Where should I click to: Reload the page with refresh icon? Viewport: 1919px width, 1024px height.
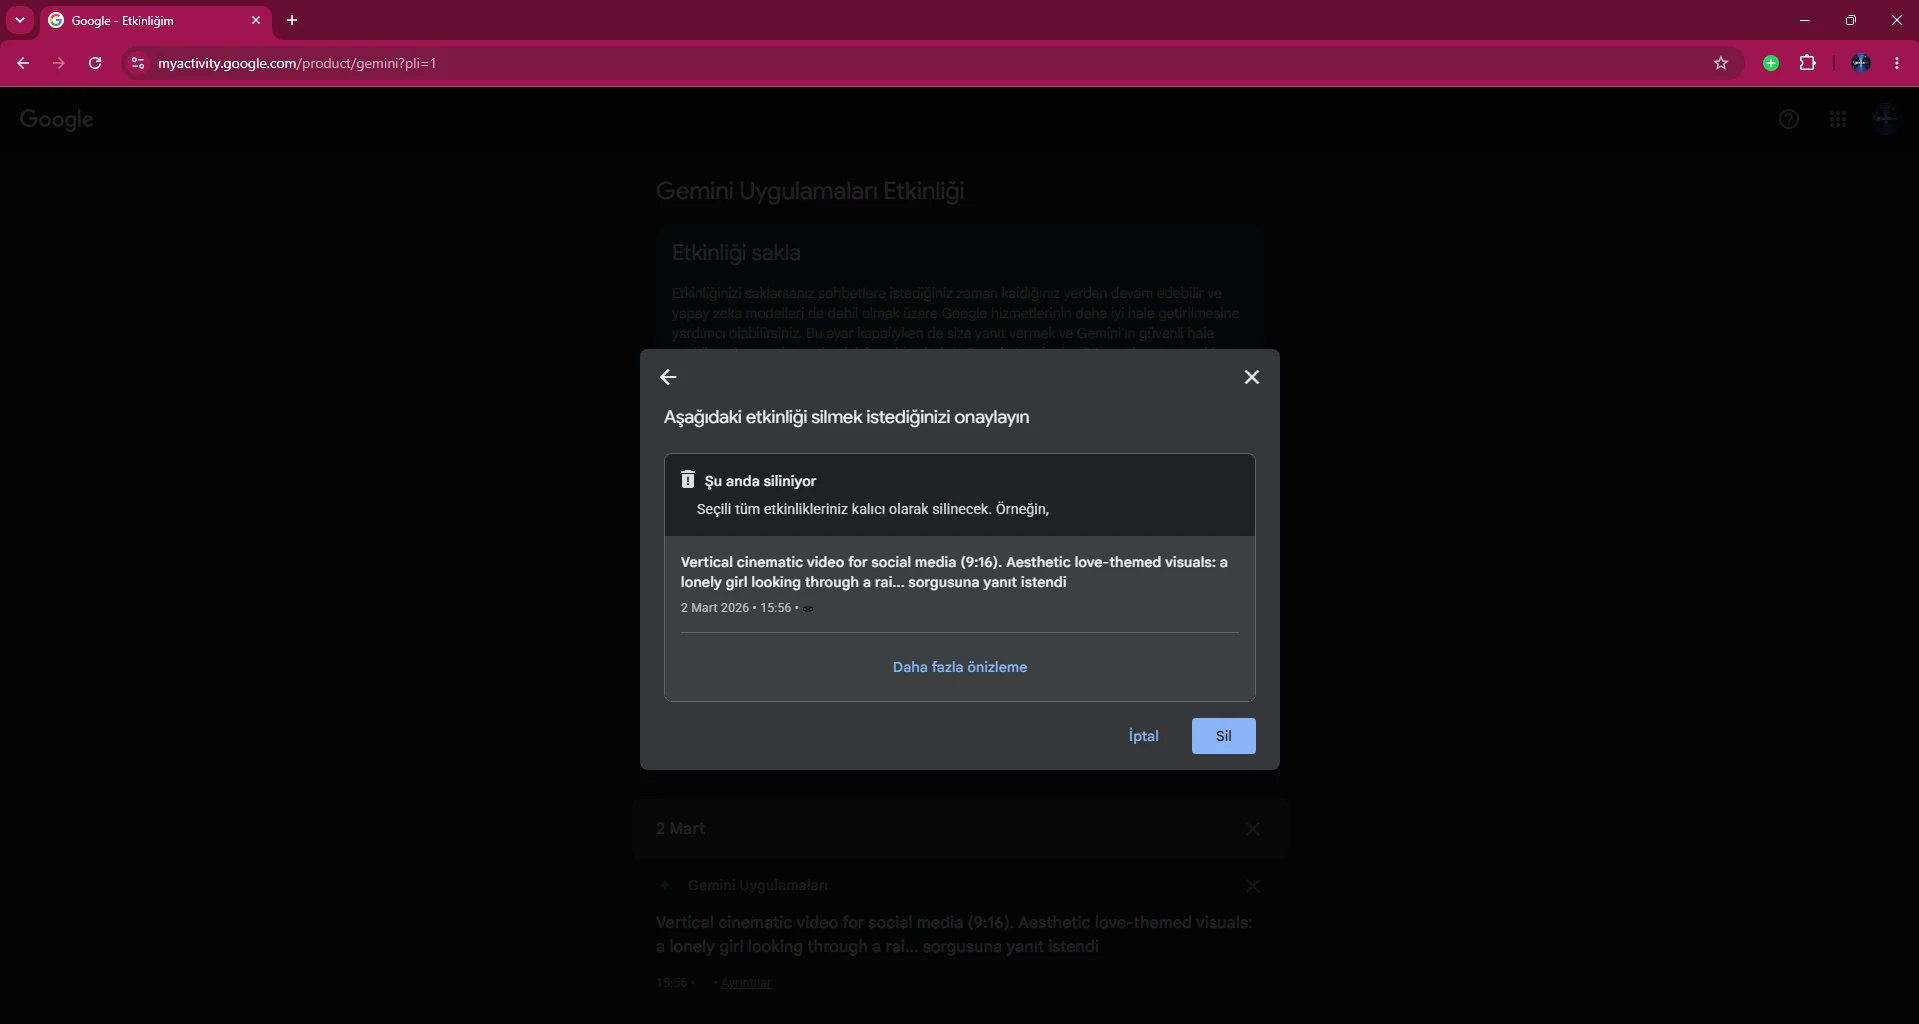(x=95, y=63)
